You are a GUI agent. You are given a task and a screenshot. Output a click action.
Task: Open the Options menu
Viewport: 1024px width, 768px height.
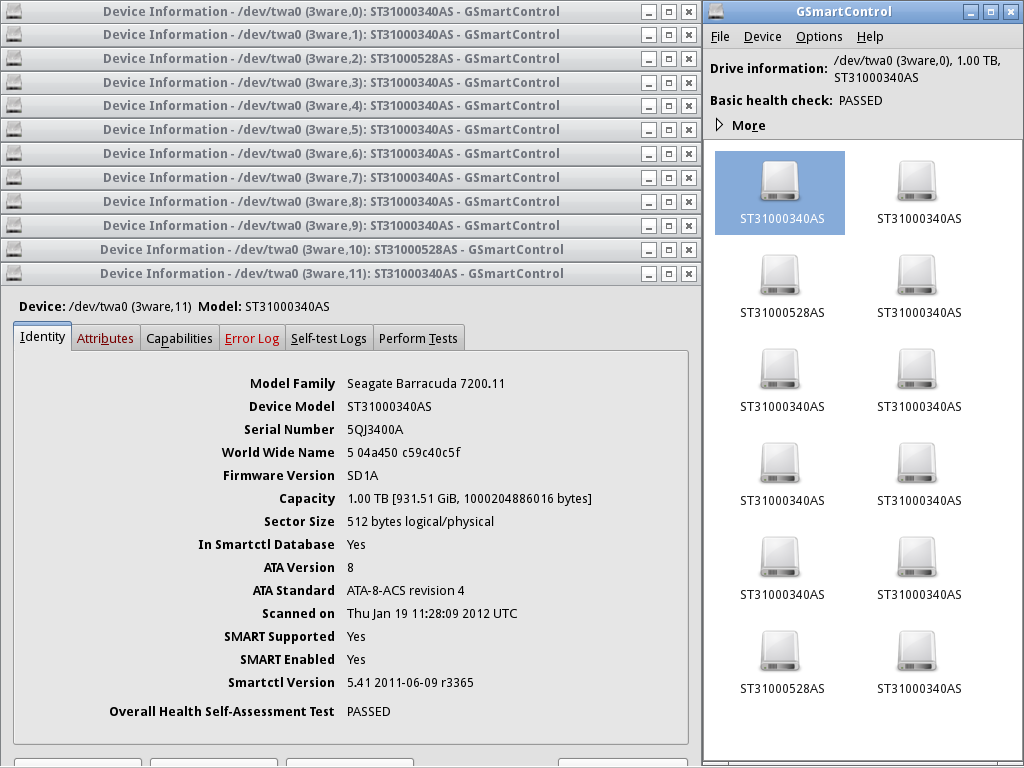(x=819, y=37)
